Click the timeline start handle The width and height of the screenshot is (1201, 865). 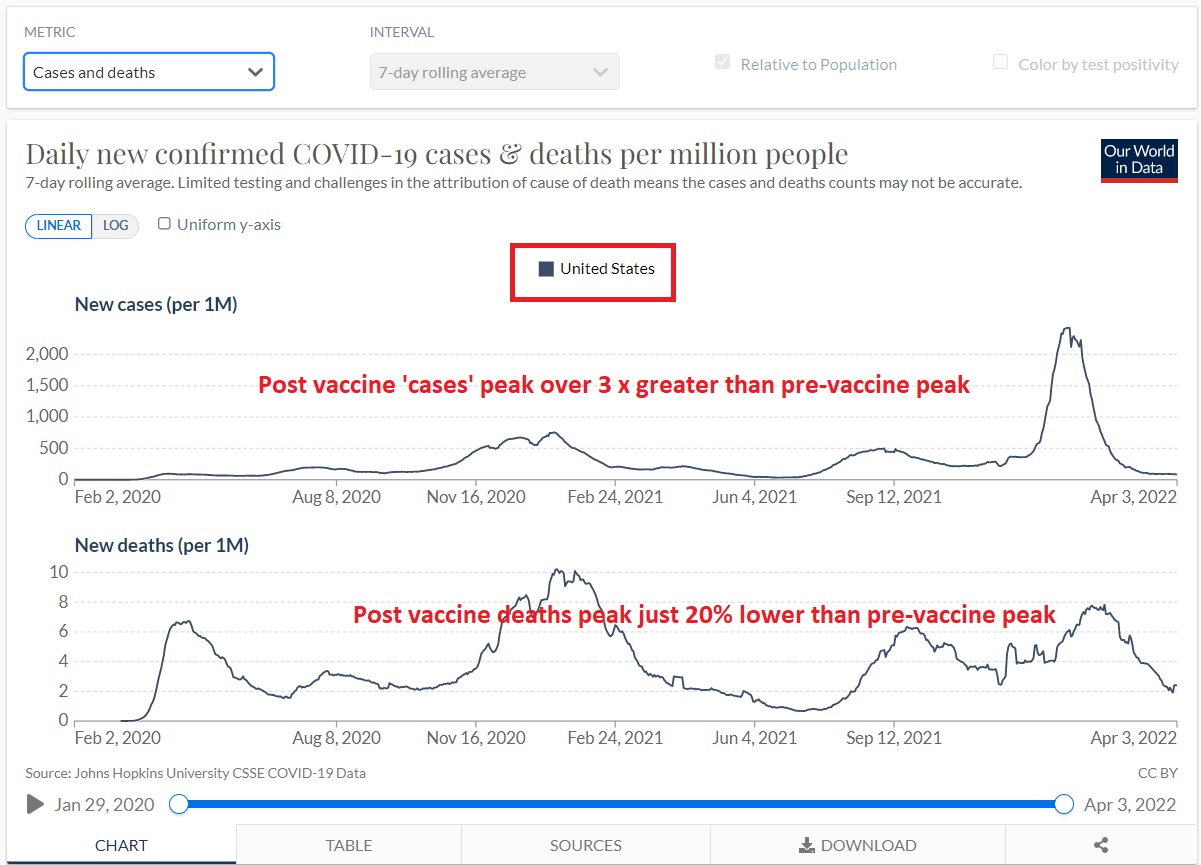(x=179, y=804)
